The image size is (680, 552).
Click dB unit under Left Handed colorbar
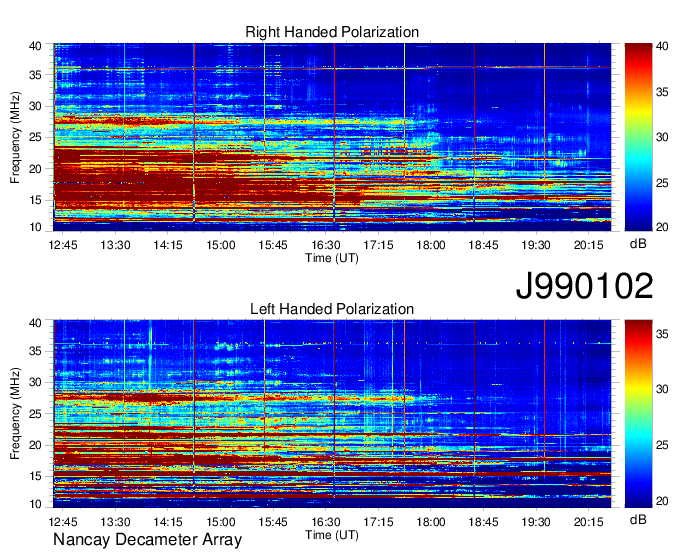point(638,519)
